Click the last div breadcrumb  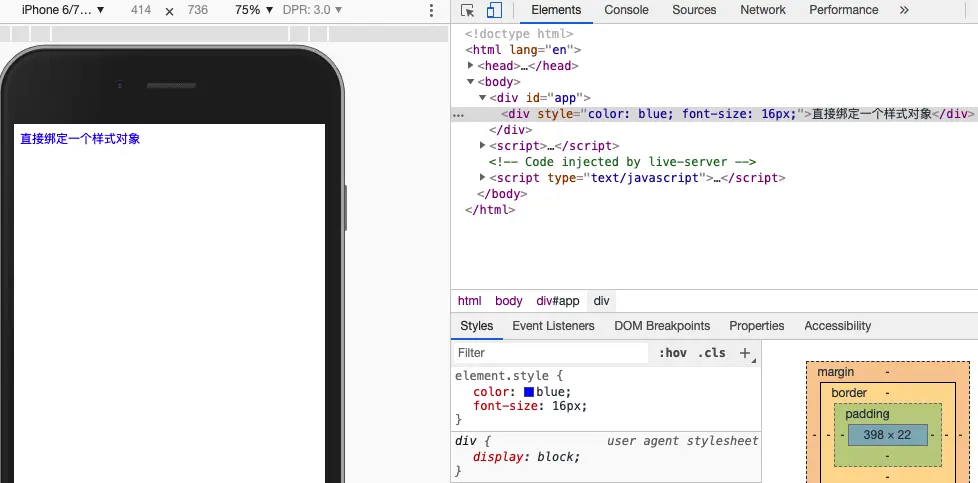[601, 301]
